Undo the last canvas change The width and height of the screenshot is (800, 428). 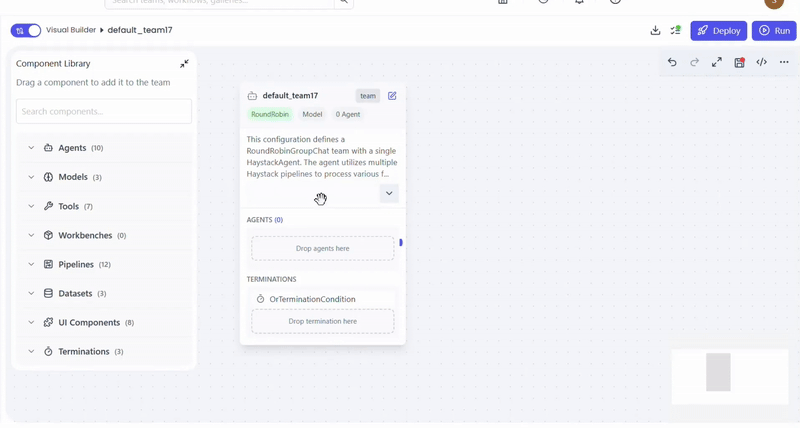[x=672, y=62]
